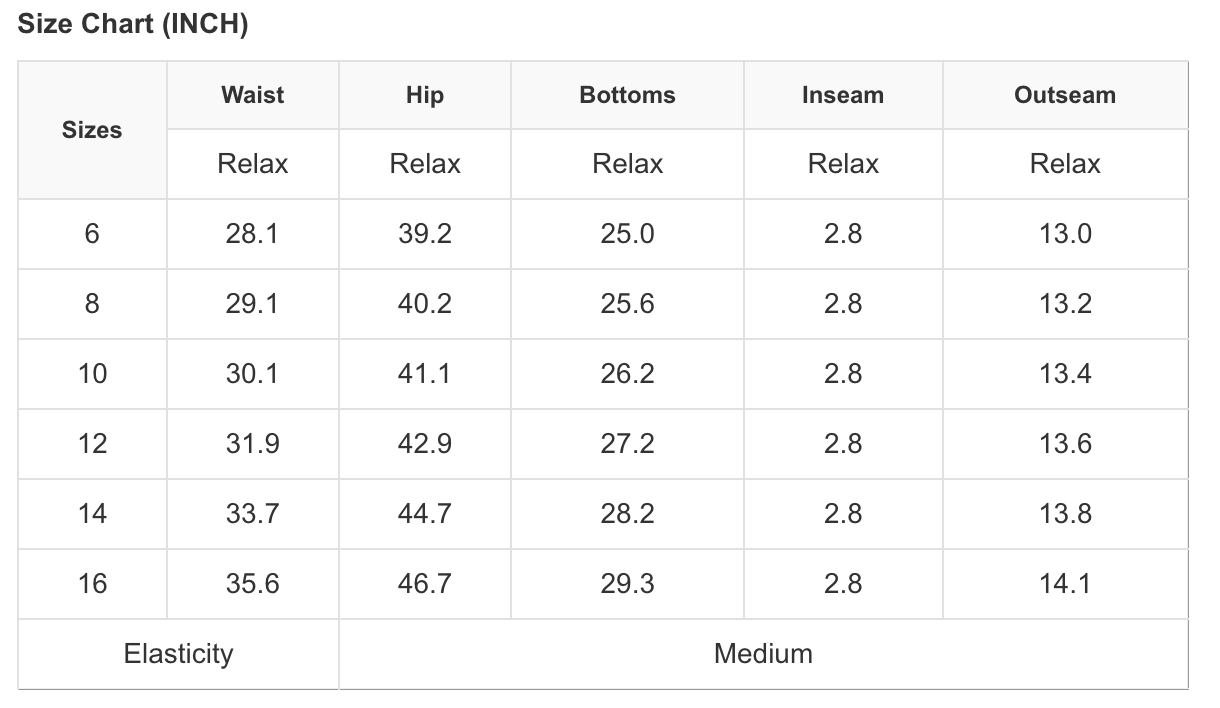Screen dimensions: 1220x708
Task: Select size 6 row label
Action: point(92,234)
